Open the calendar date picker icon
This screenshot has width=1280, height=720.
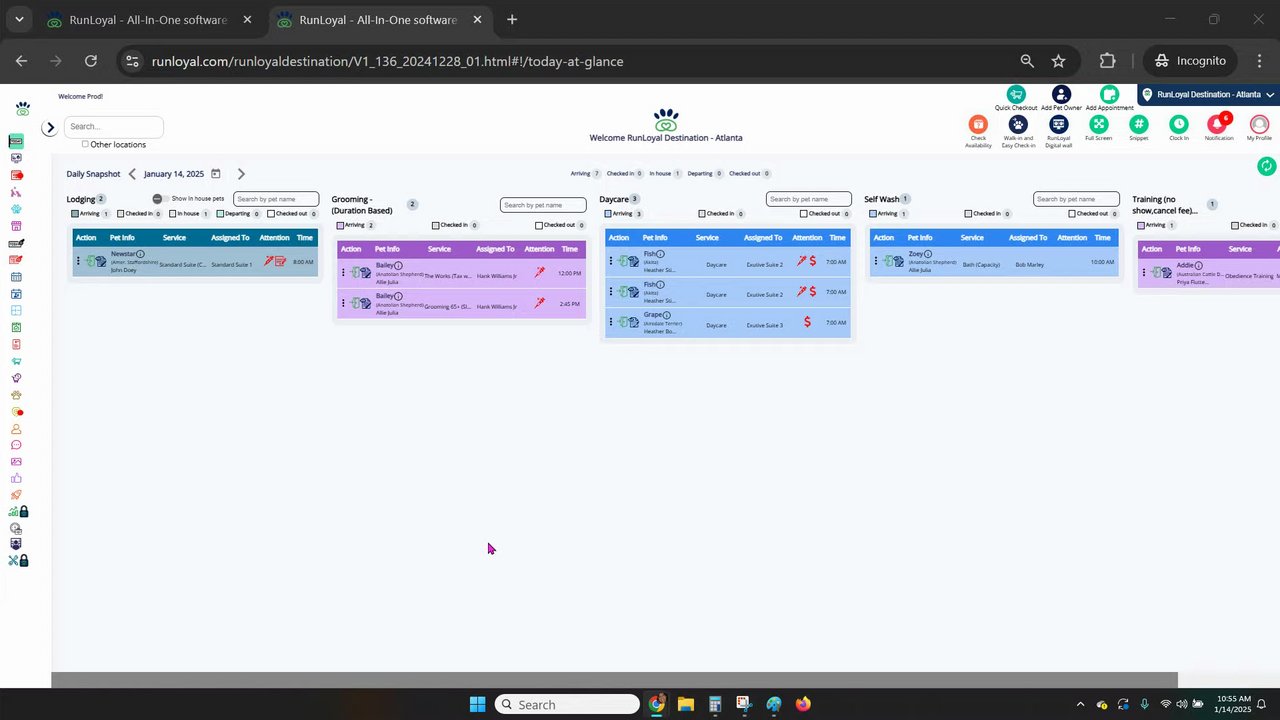(215, 173)
